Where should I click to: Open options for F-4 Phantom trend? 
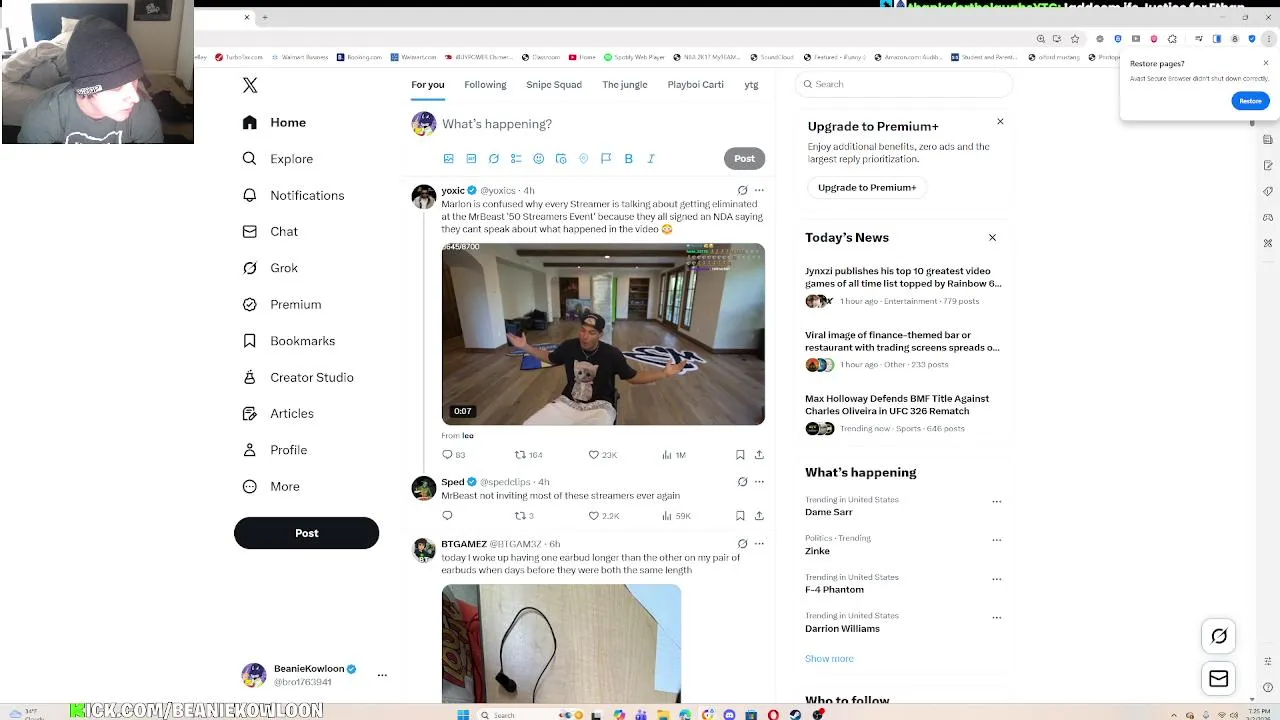pyautogui.click(x=996, y=579)
